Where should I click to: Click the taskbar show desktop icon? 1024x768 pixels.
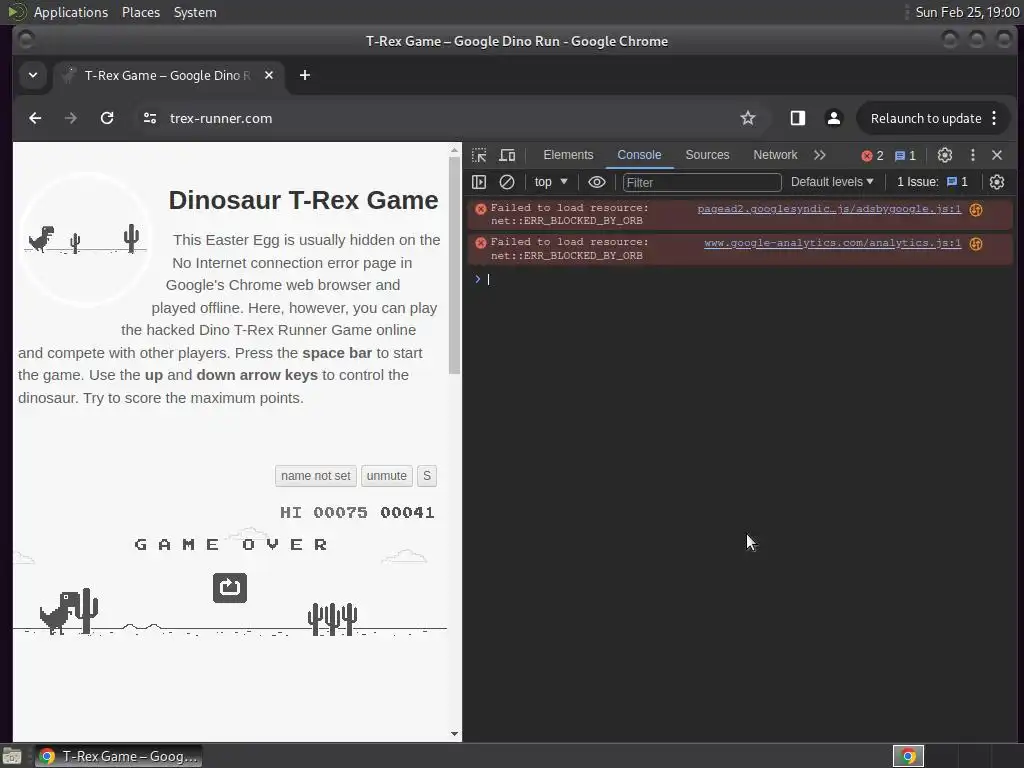point(12,756)
